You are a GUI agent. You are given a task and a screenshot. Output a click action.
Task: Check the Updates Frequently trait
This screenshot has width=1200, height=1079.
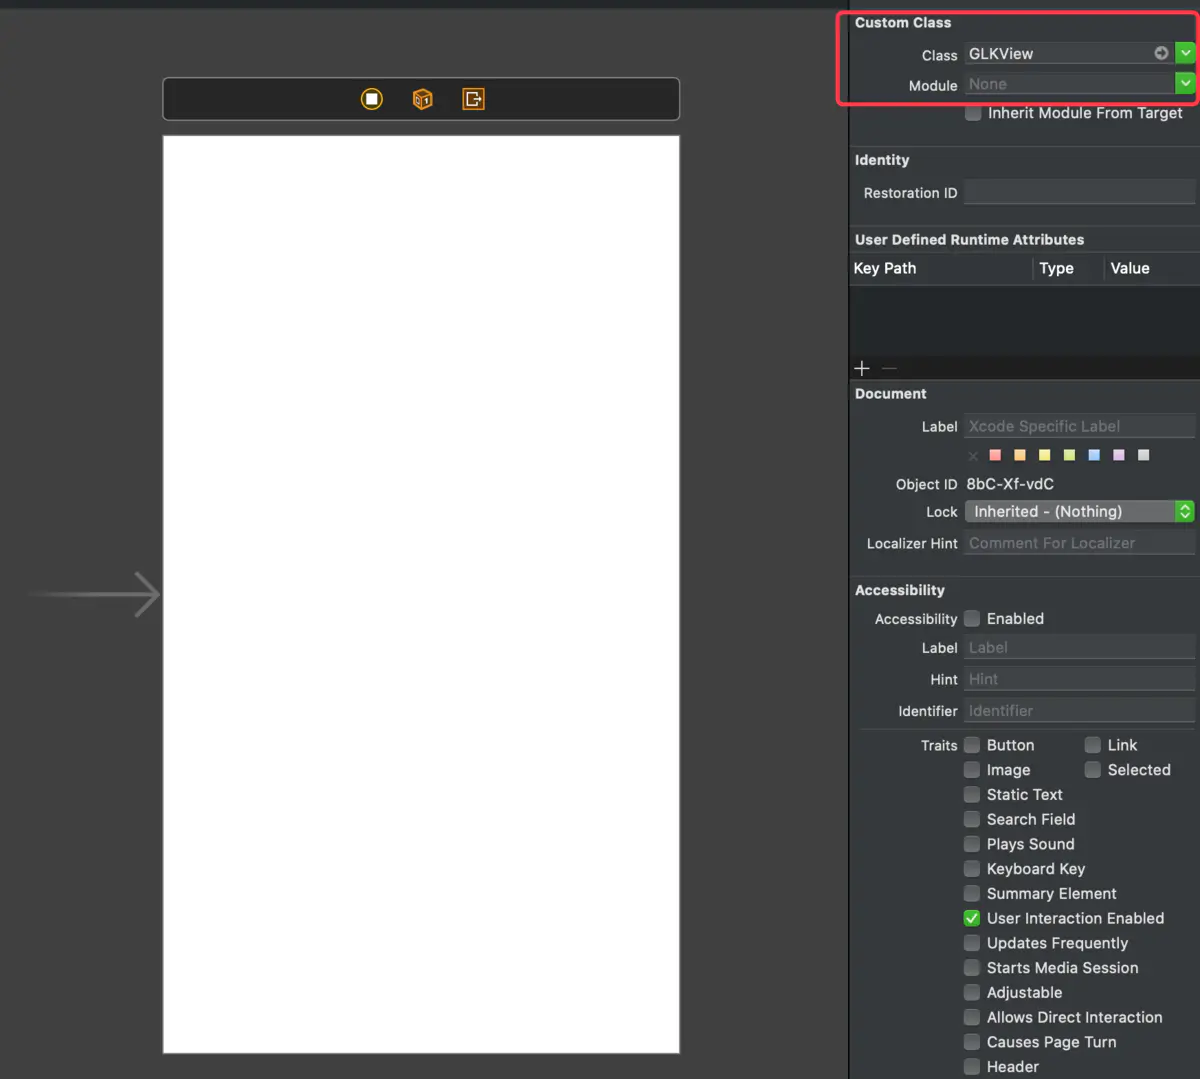972,943
